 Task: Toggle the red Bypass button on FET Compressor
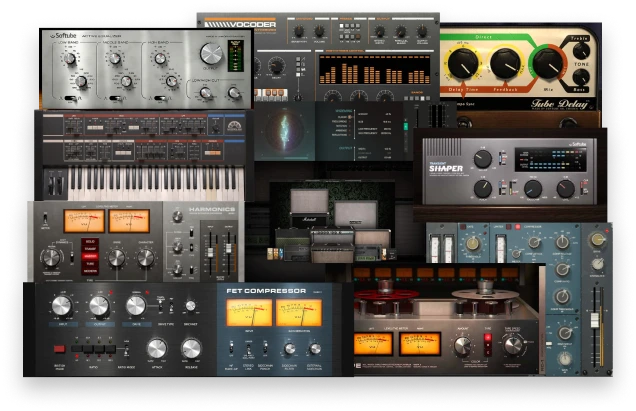(59, 350)
